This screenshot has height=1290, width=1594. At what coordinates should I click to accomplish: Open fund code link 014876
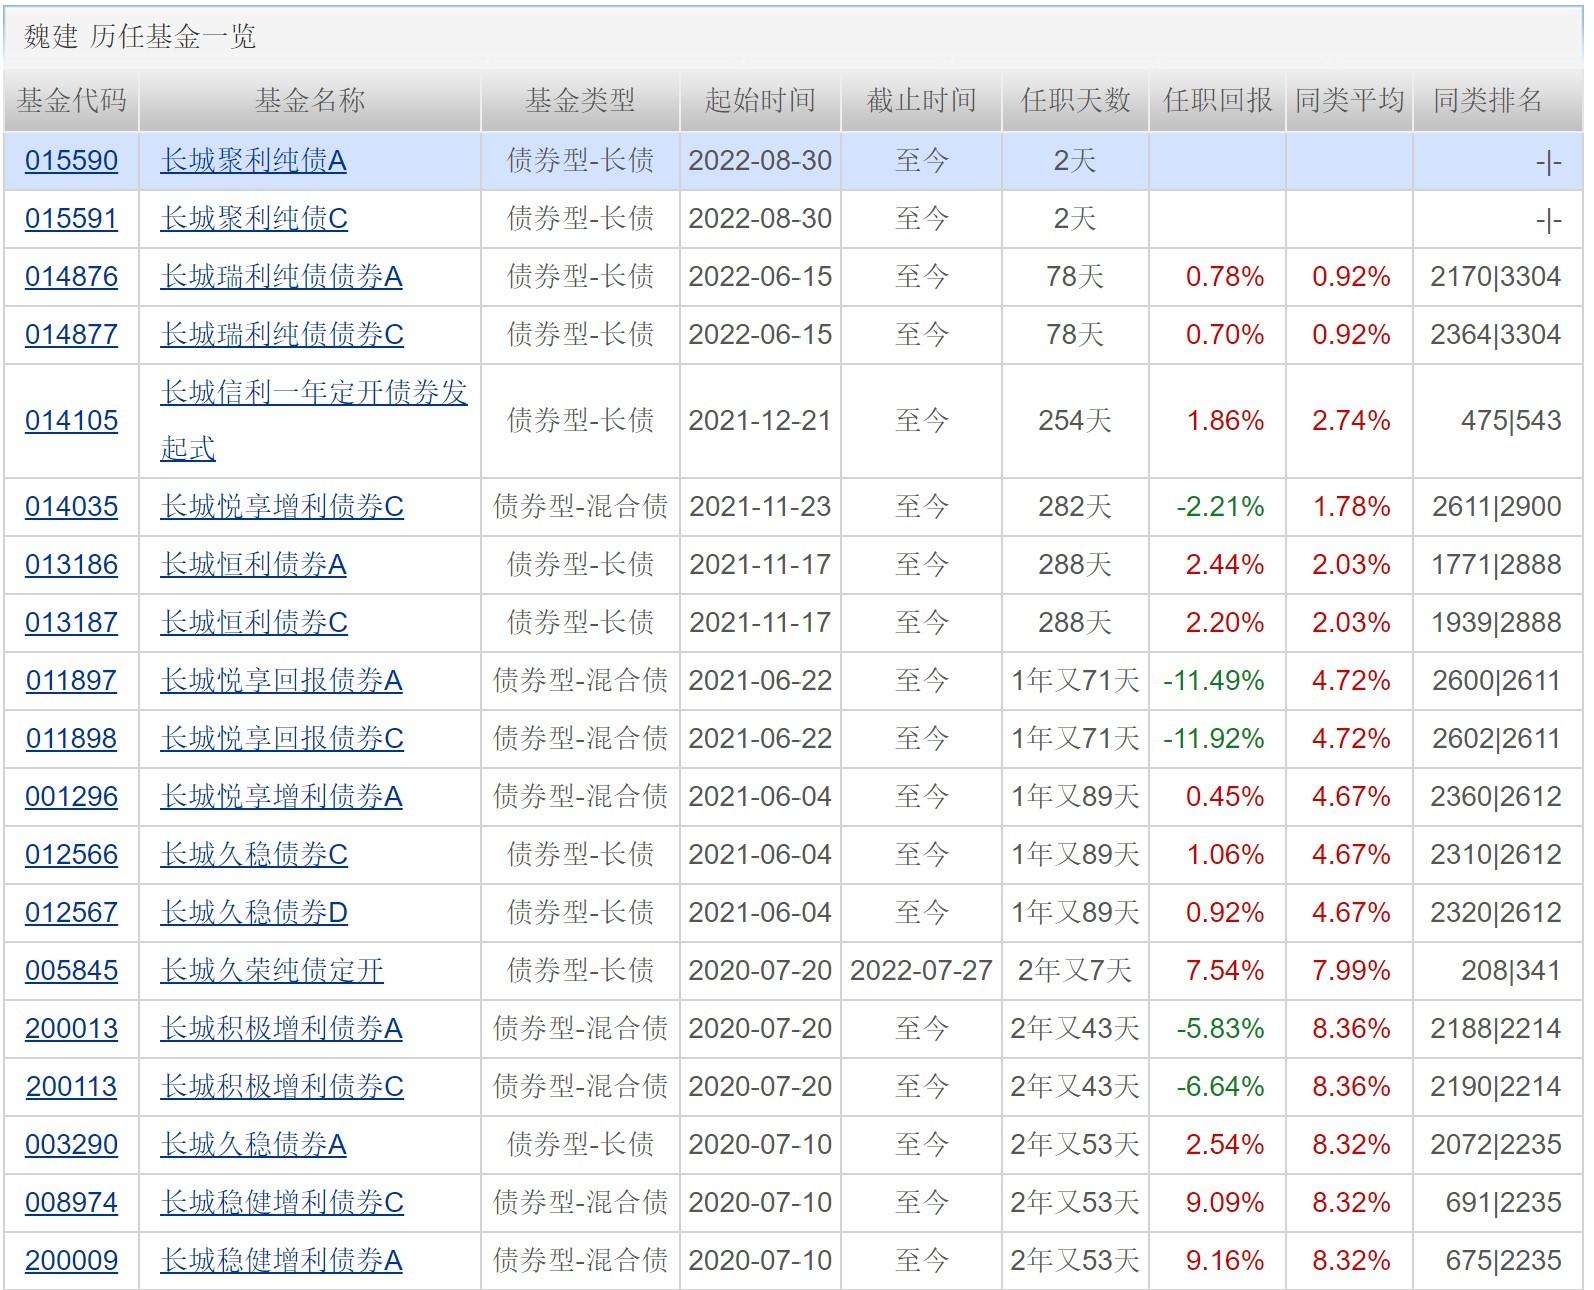(x=71, y=276)
